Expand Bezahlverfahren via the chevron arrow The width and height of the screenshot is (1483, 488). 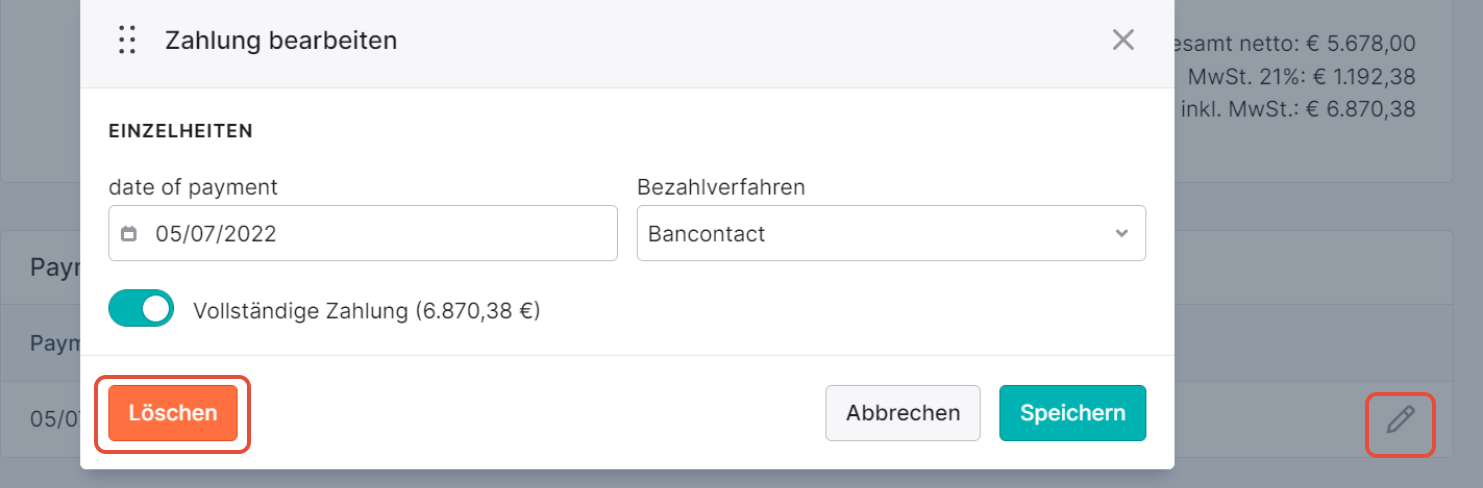(x=1121, y=234)
